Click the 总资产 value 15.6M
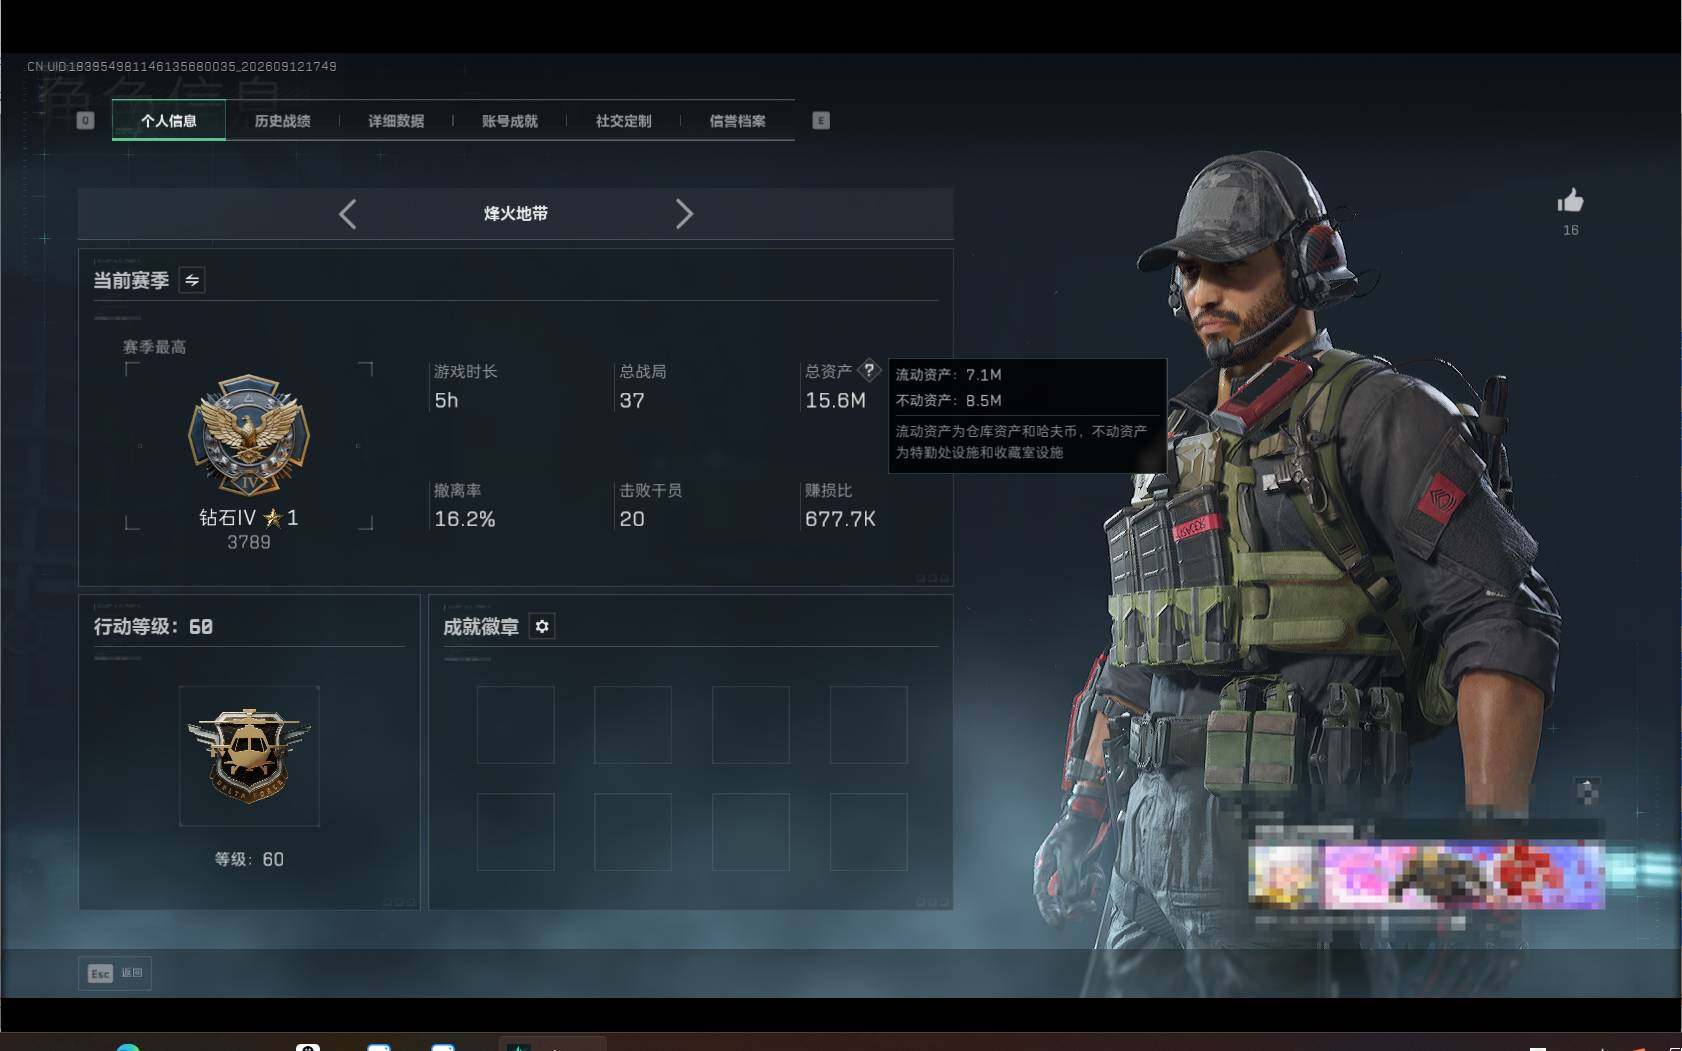 point(835,400)
